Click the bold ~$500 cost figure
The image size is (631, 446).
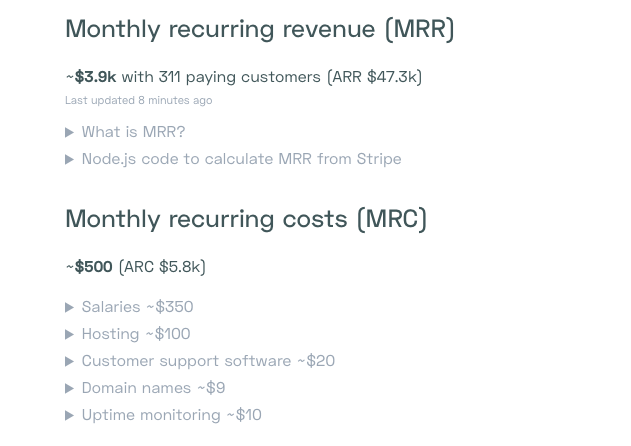point(91,267)
